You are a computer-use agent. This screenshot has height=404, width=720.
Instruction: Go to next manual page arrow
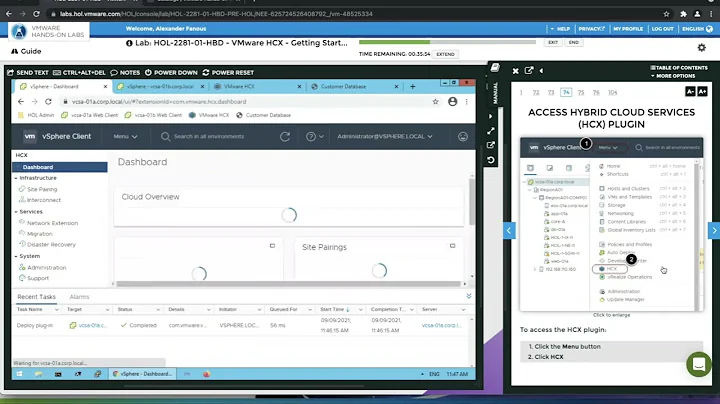[714, 230]
